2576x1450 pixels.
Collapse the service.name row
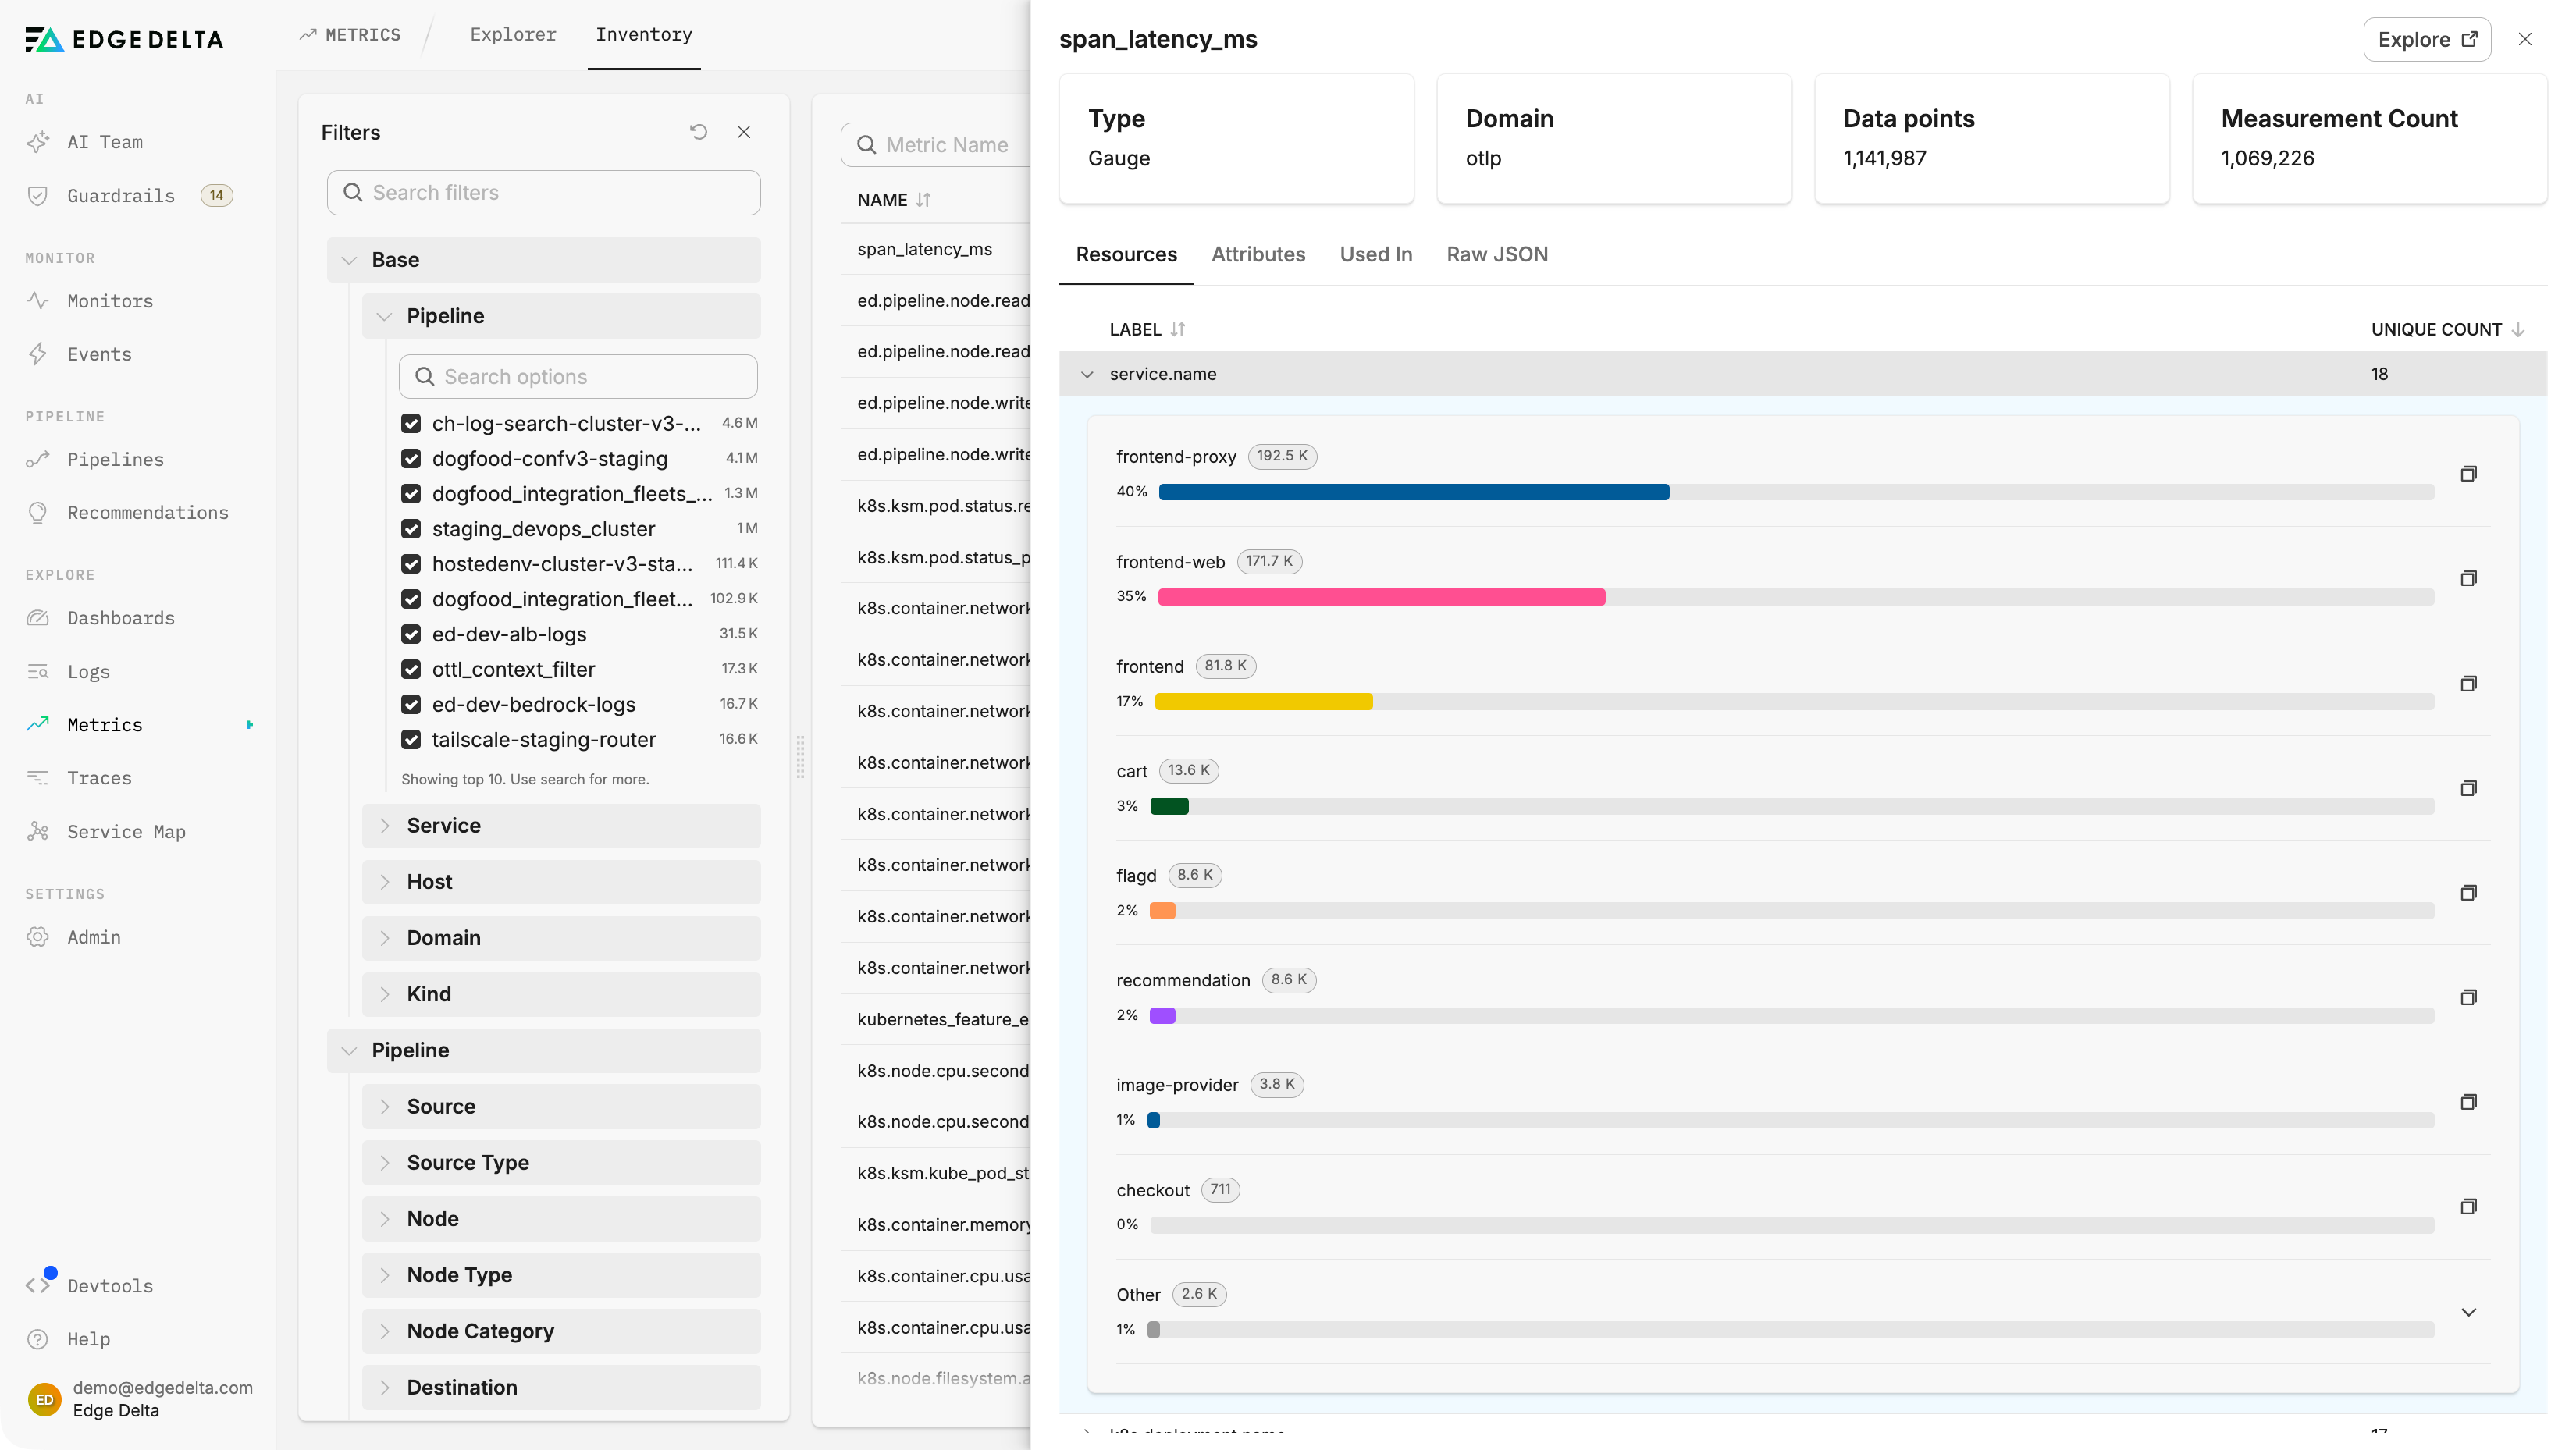(x=1087, y=374)
